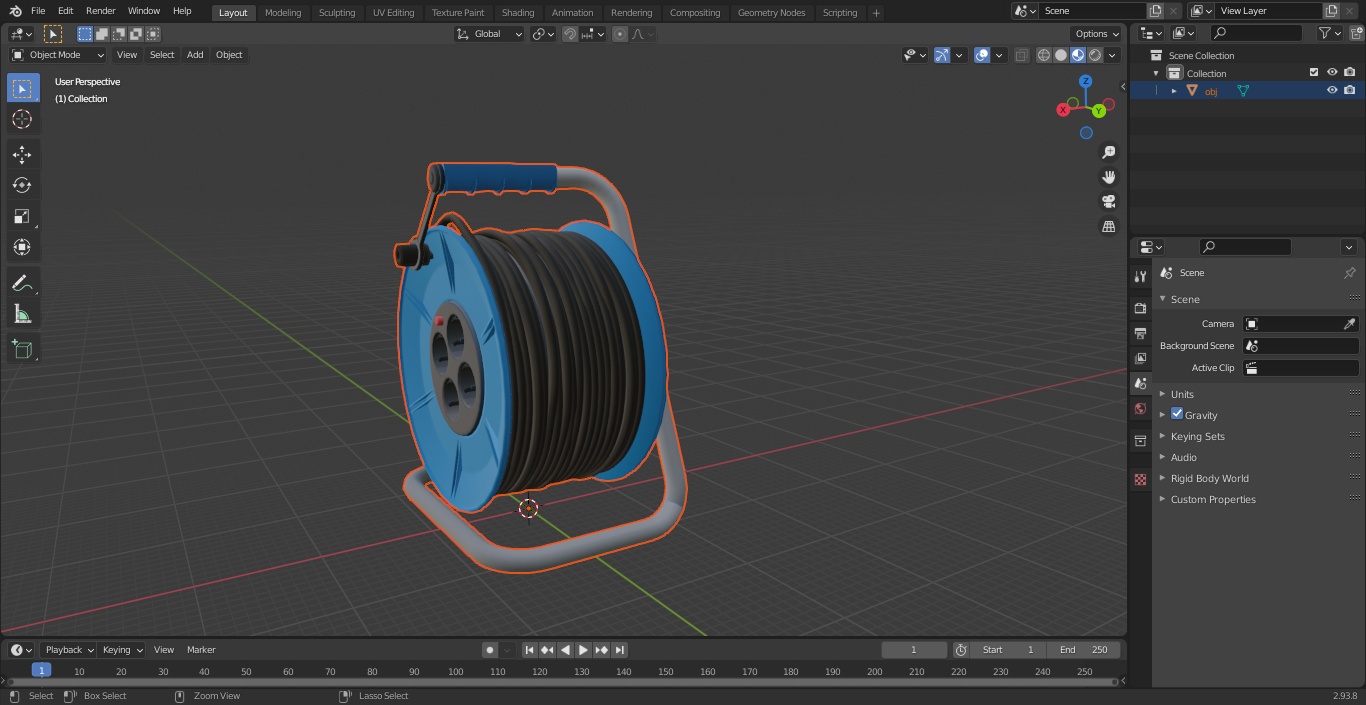Play the animation forward

(583, 650)
